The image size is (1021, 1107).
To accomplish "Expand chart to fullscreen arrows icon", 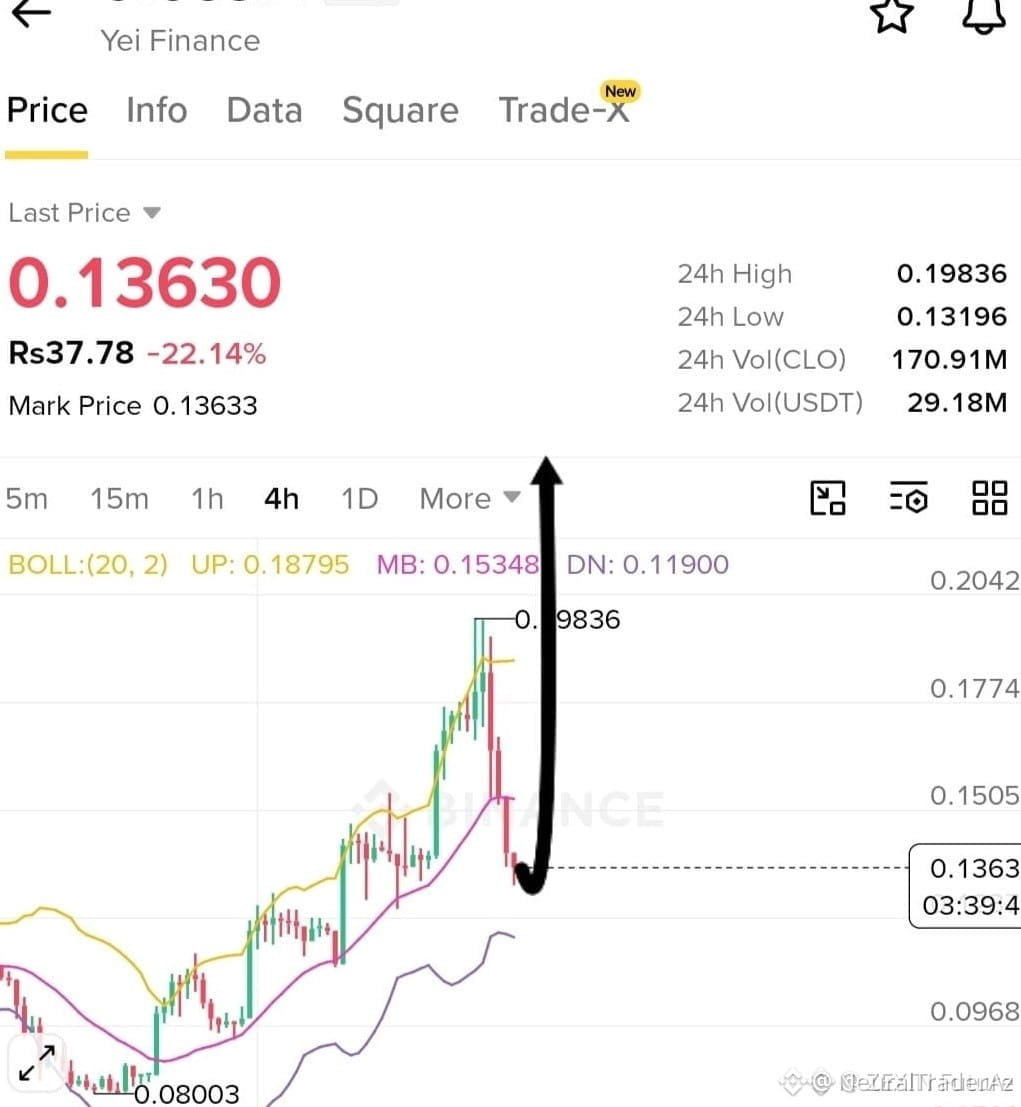I will (37, 1063).
